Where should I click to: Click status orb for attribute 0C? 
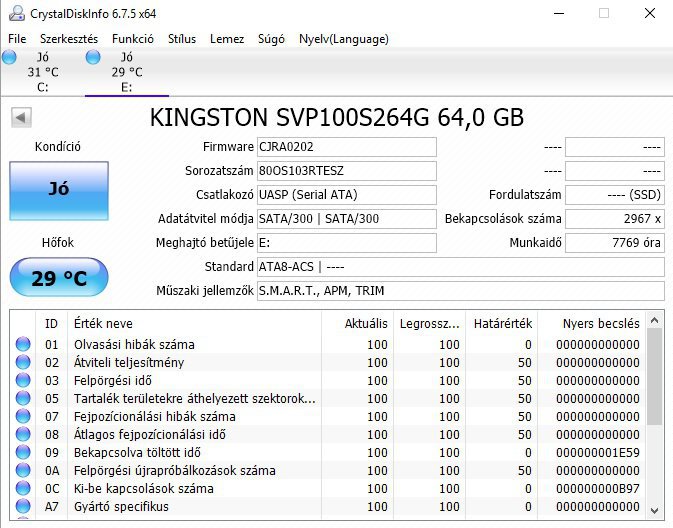[23, 489]
